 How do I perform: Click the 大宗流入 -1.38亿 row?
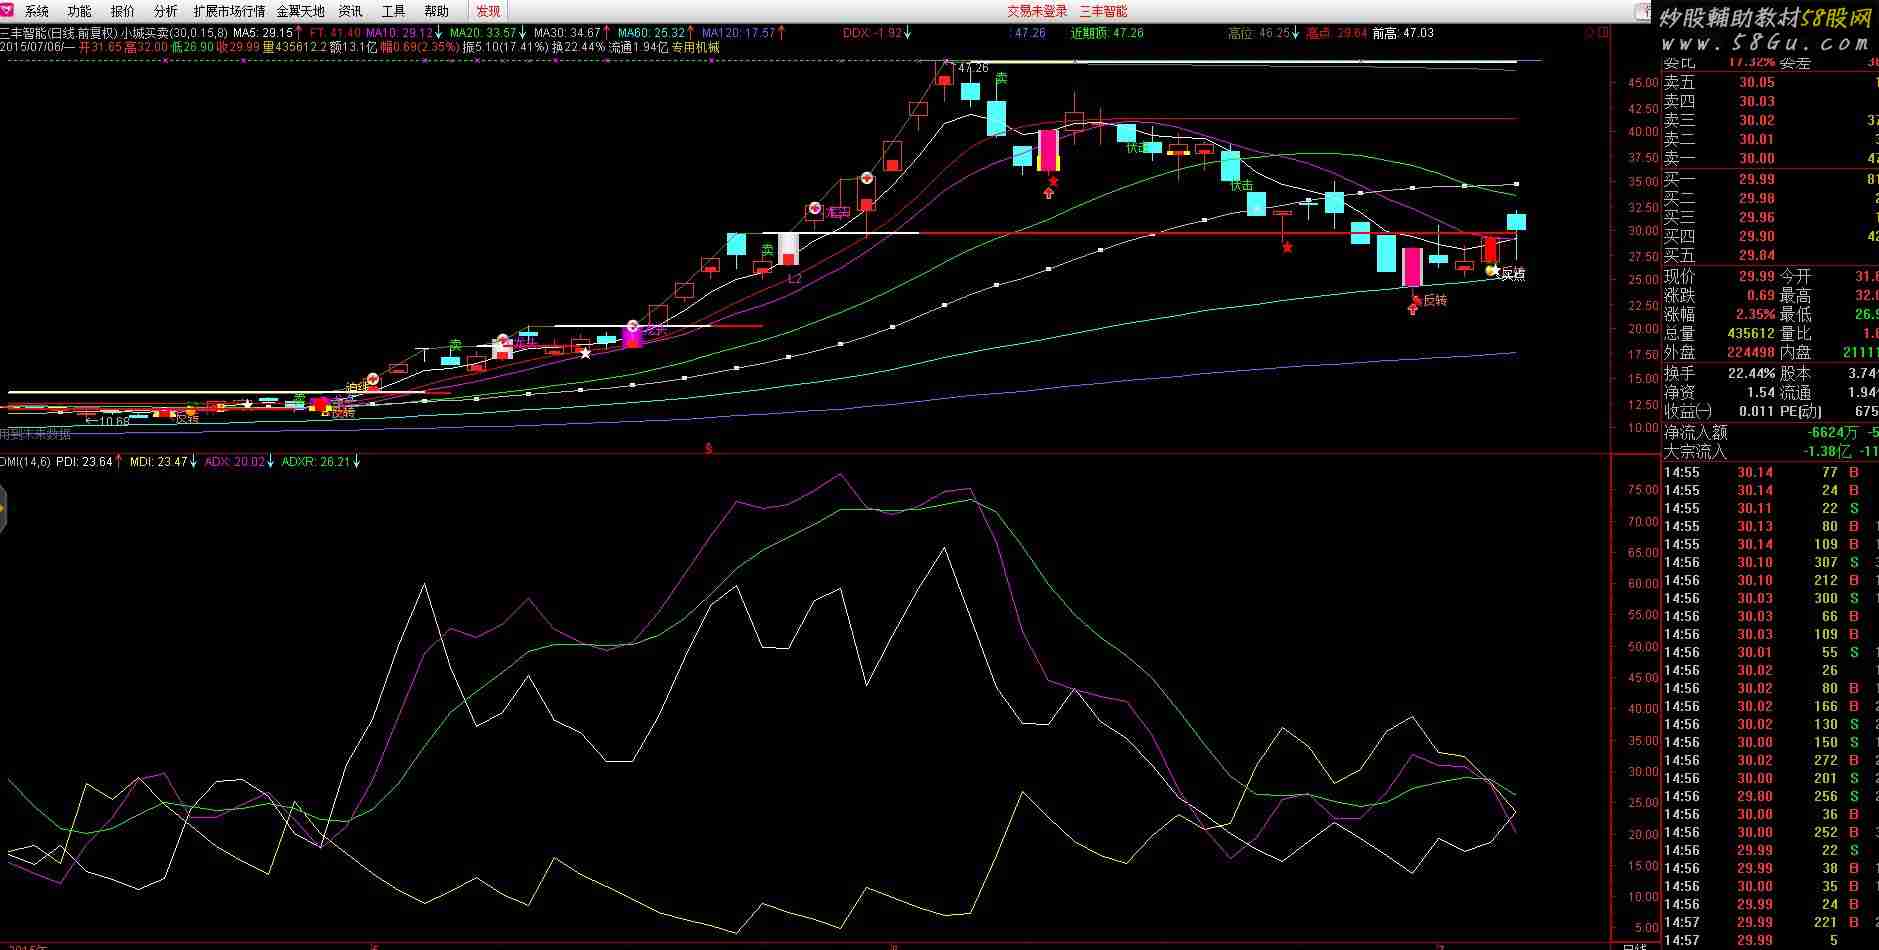click(x=1770, y=451)
